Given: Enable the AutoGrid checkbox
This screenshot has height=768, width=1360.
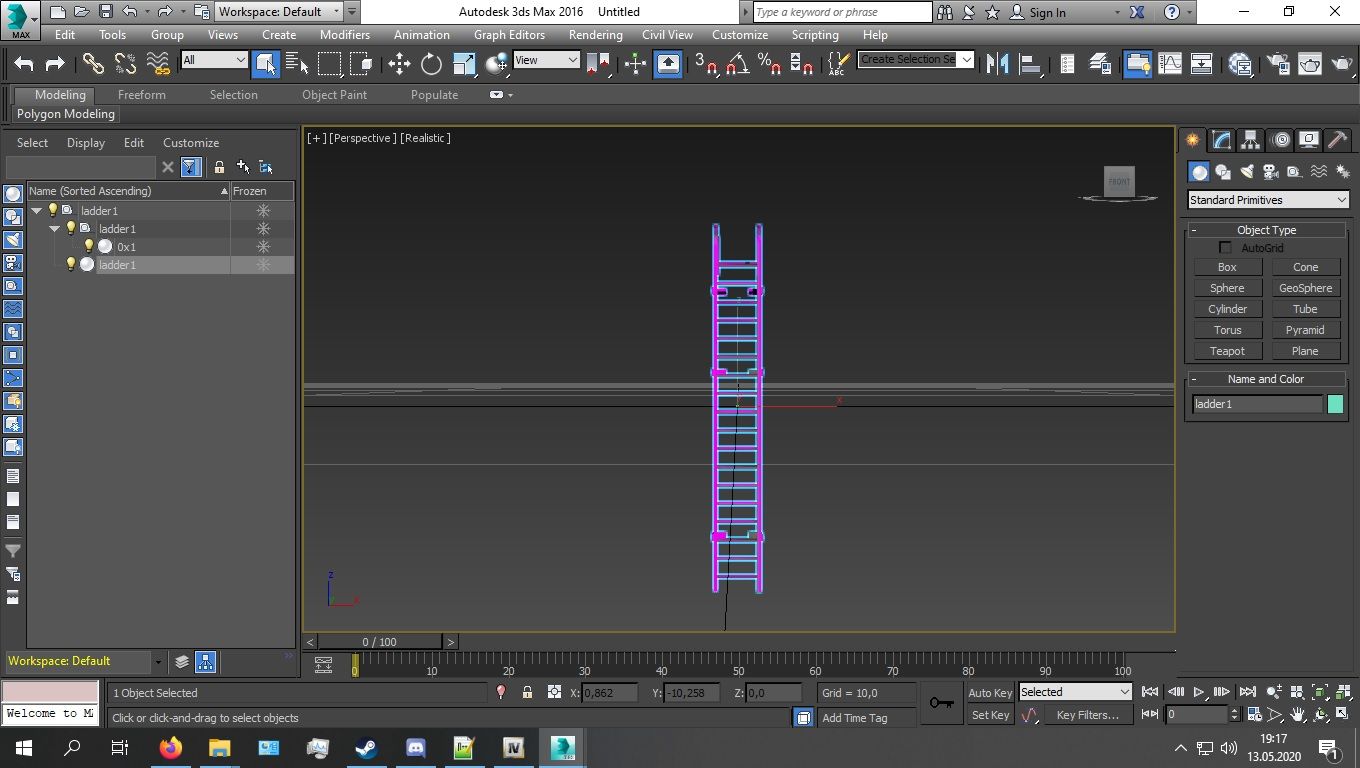Looking at the screenshot, I should point(1225,248).
